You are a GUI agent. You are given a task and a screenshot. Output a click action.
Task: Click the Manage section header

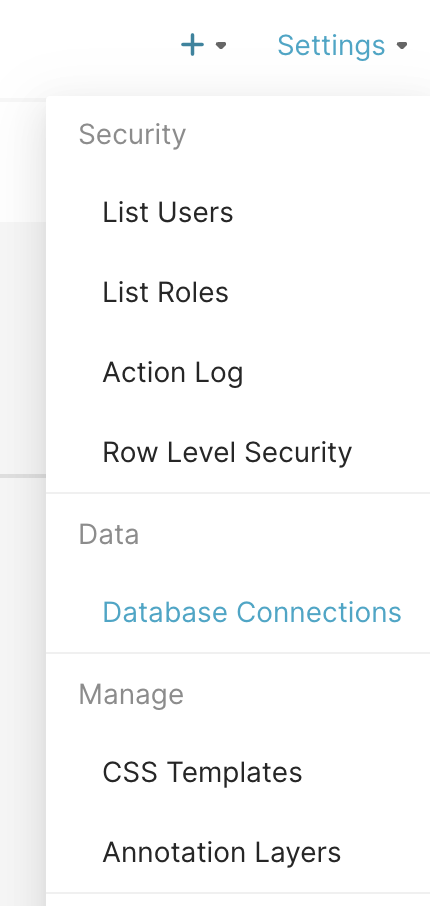(131, 694)
